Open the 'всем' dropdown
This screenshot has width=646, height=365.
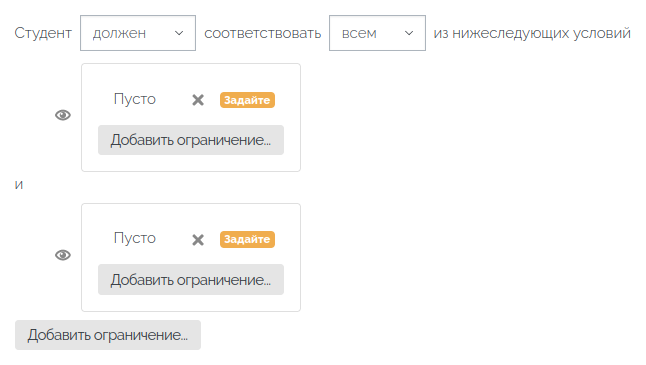tap(377, 33)
